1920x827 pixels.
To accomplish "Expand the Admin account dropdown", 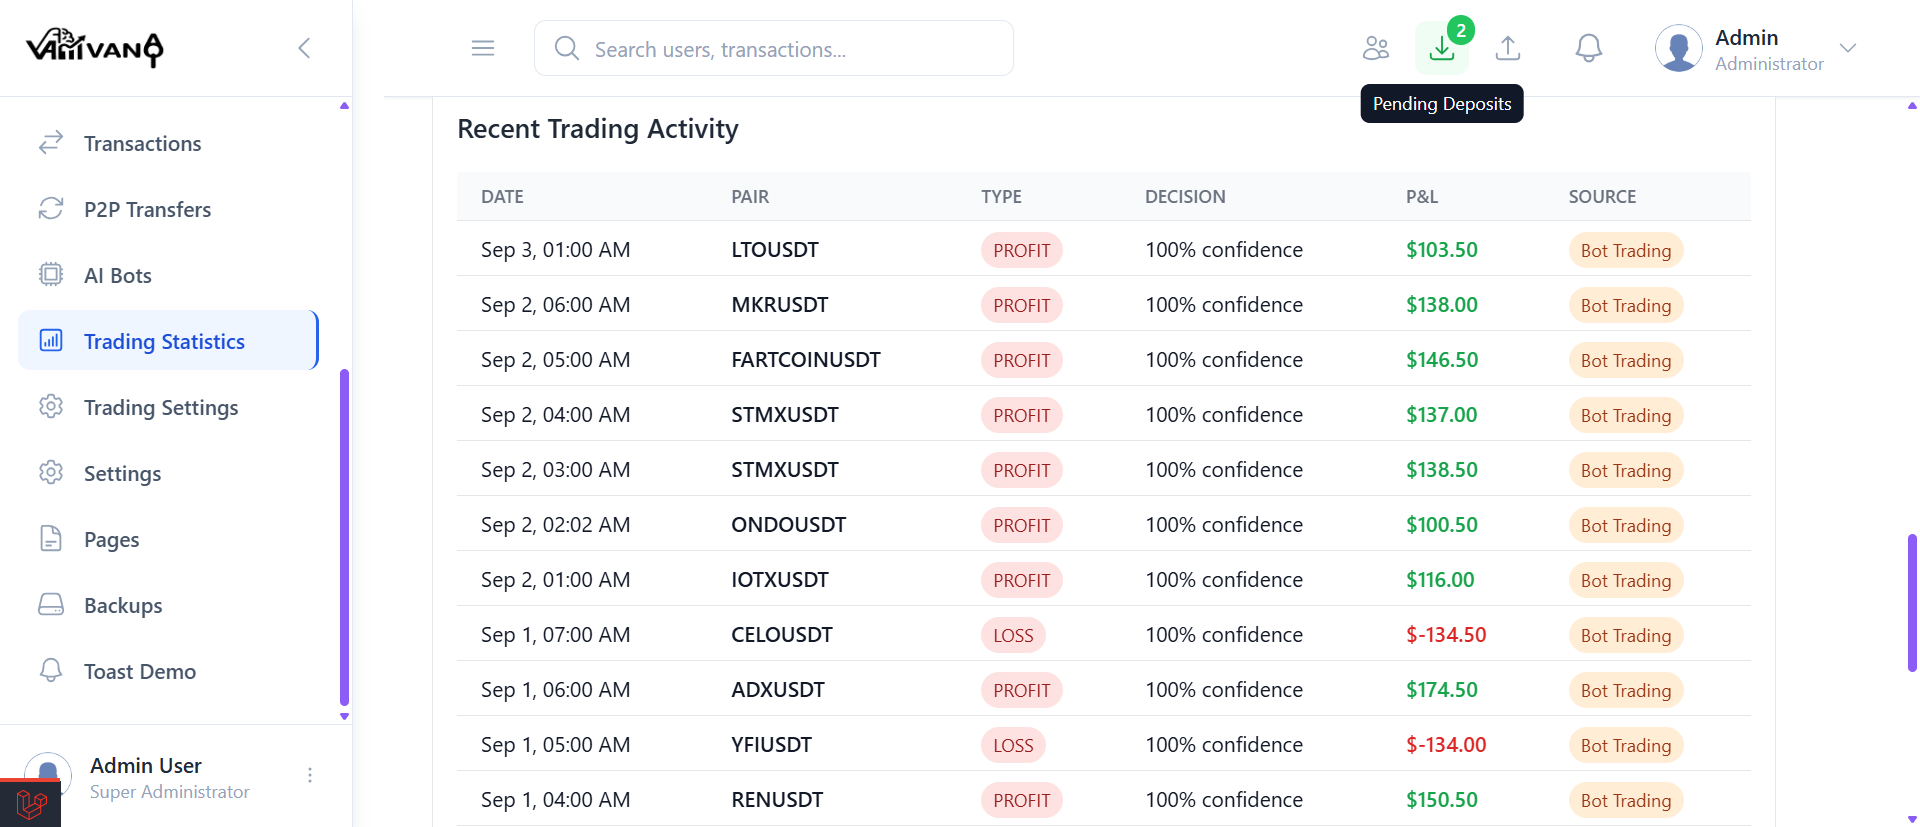I will tap(1848, 48).
